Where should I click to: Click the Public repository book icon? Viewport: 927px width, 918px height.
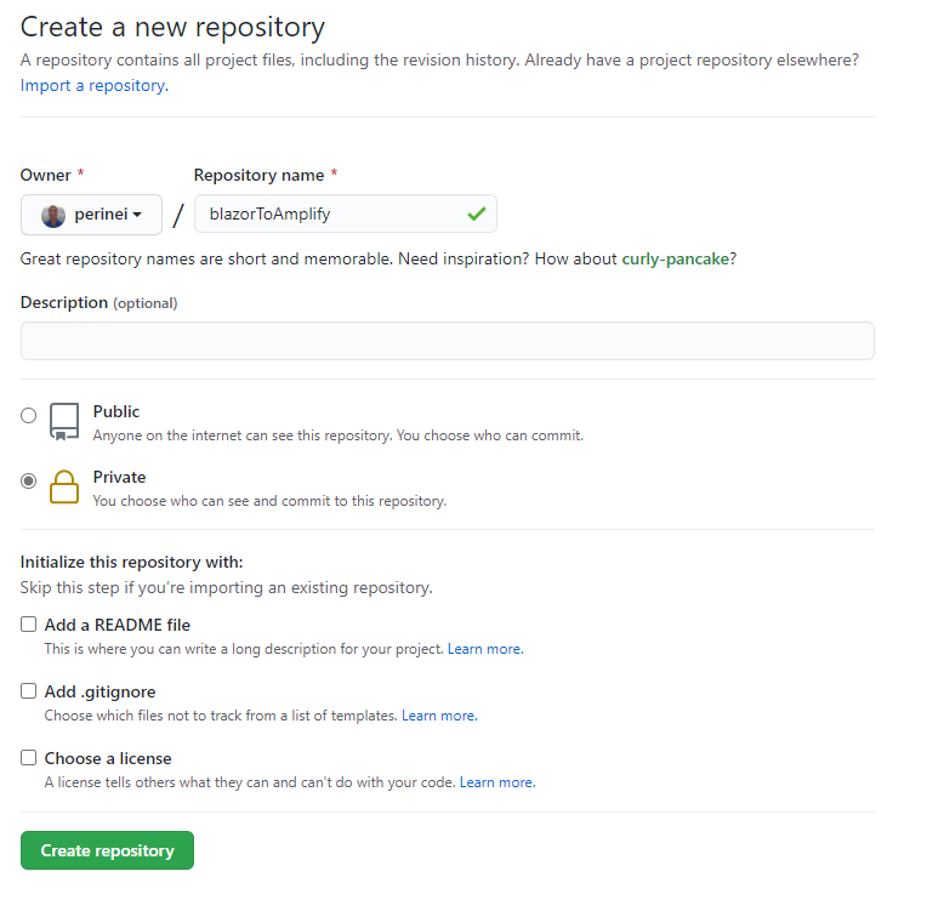click(62, 418)
